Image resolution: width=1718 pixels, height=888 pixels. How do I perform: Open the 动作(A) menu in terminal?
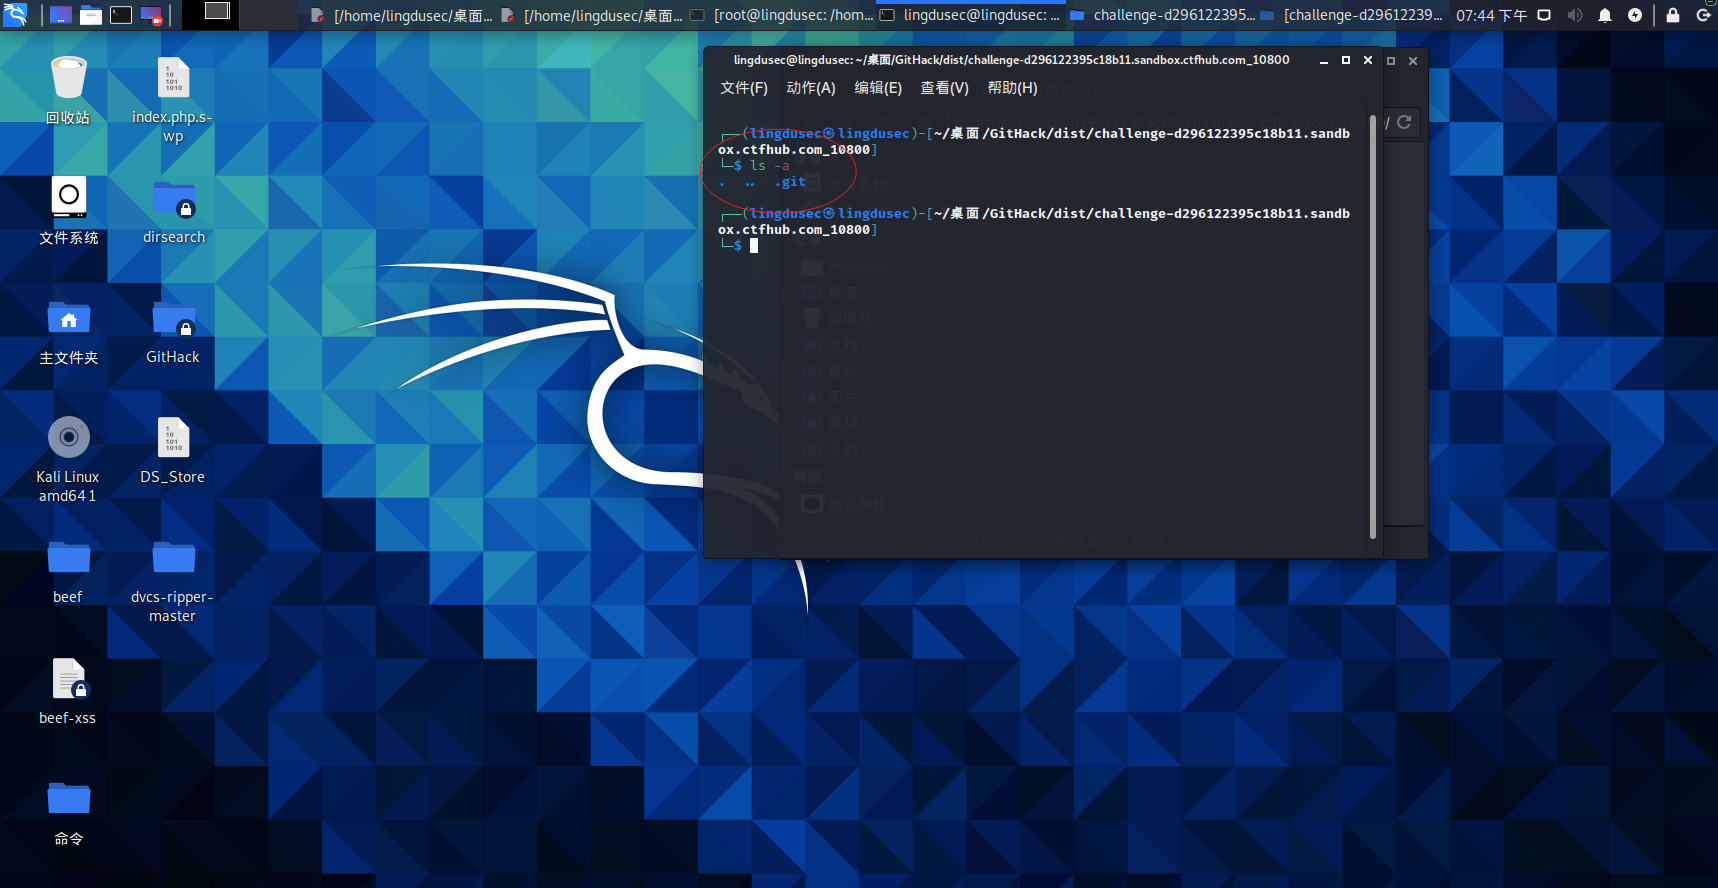811,88
